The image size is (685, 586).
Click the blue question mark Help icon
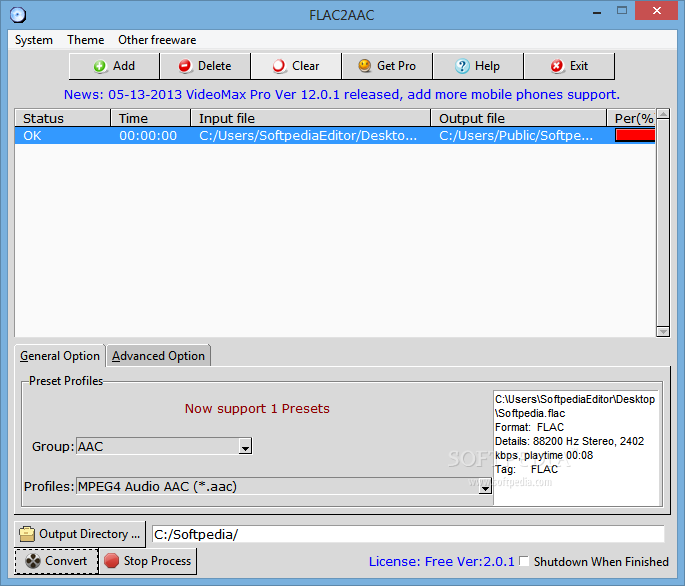(x=462, y=66)
